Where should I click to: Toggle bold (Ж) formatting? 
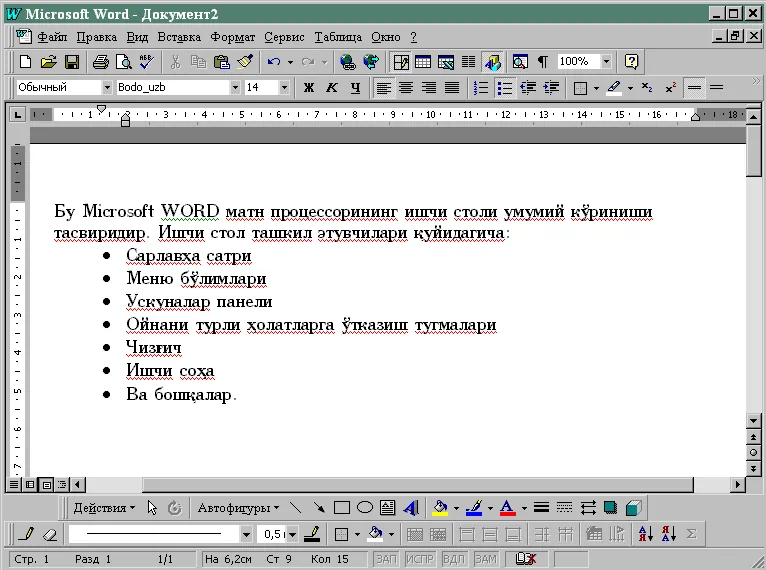click(x=309, y=88)
